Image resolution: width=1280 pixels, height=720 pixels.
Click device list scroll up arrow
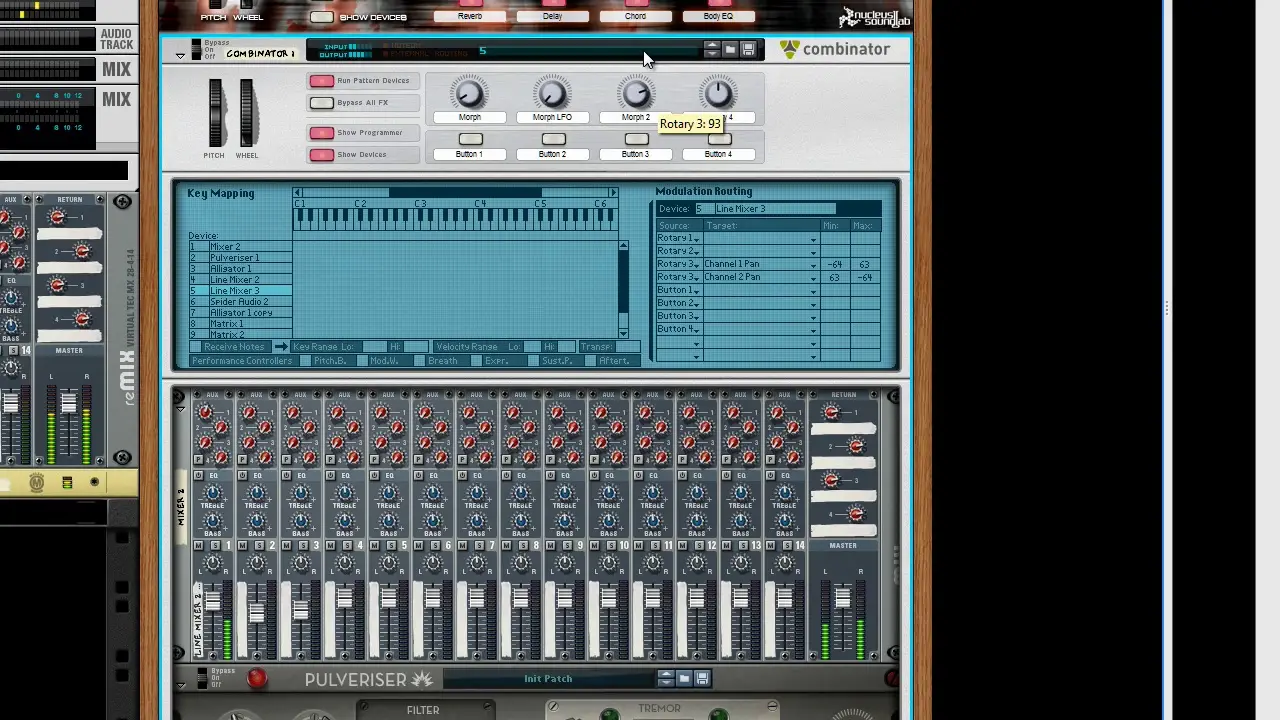[624, 246]
